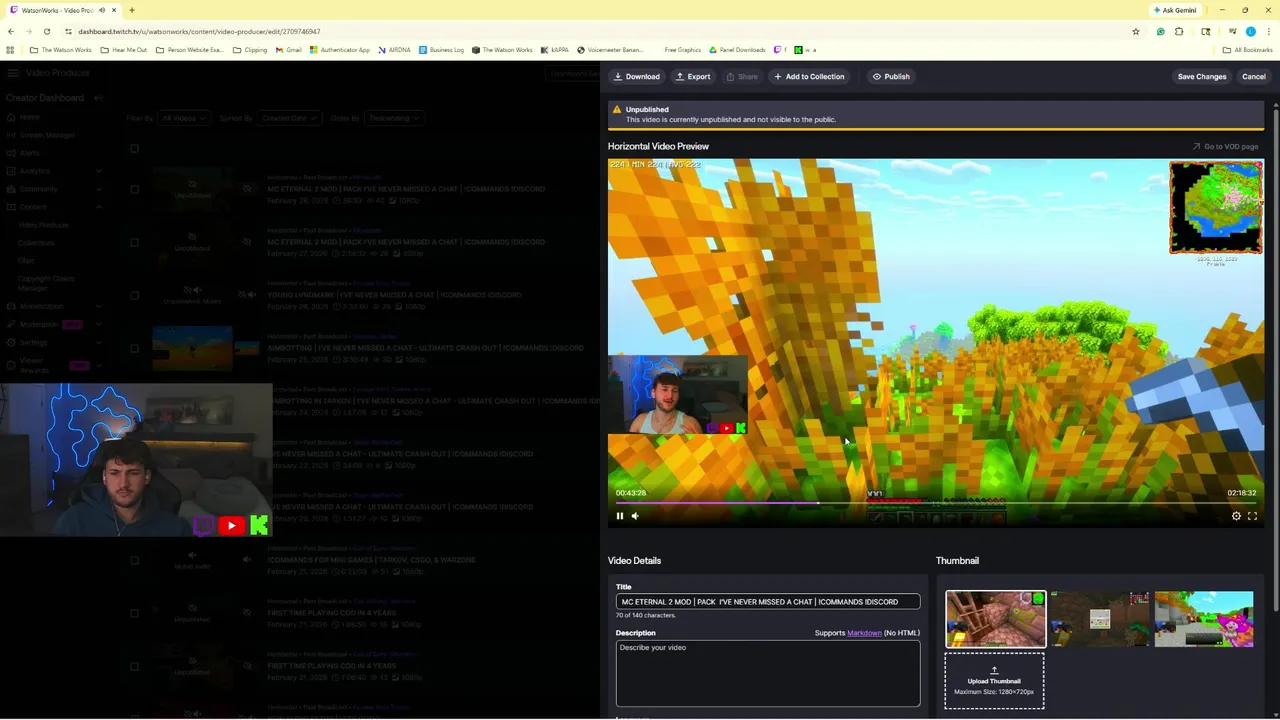This screenshot has width=1280, height=720.
Task: Select the first thumbnail option
Action: 995,619
